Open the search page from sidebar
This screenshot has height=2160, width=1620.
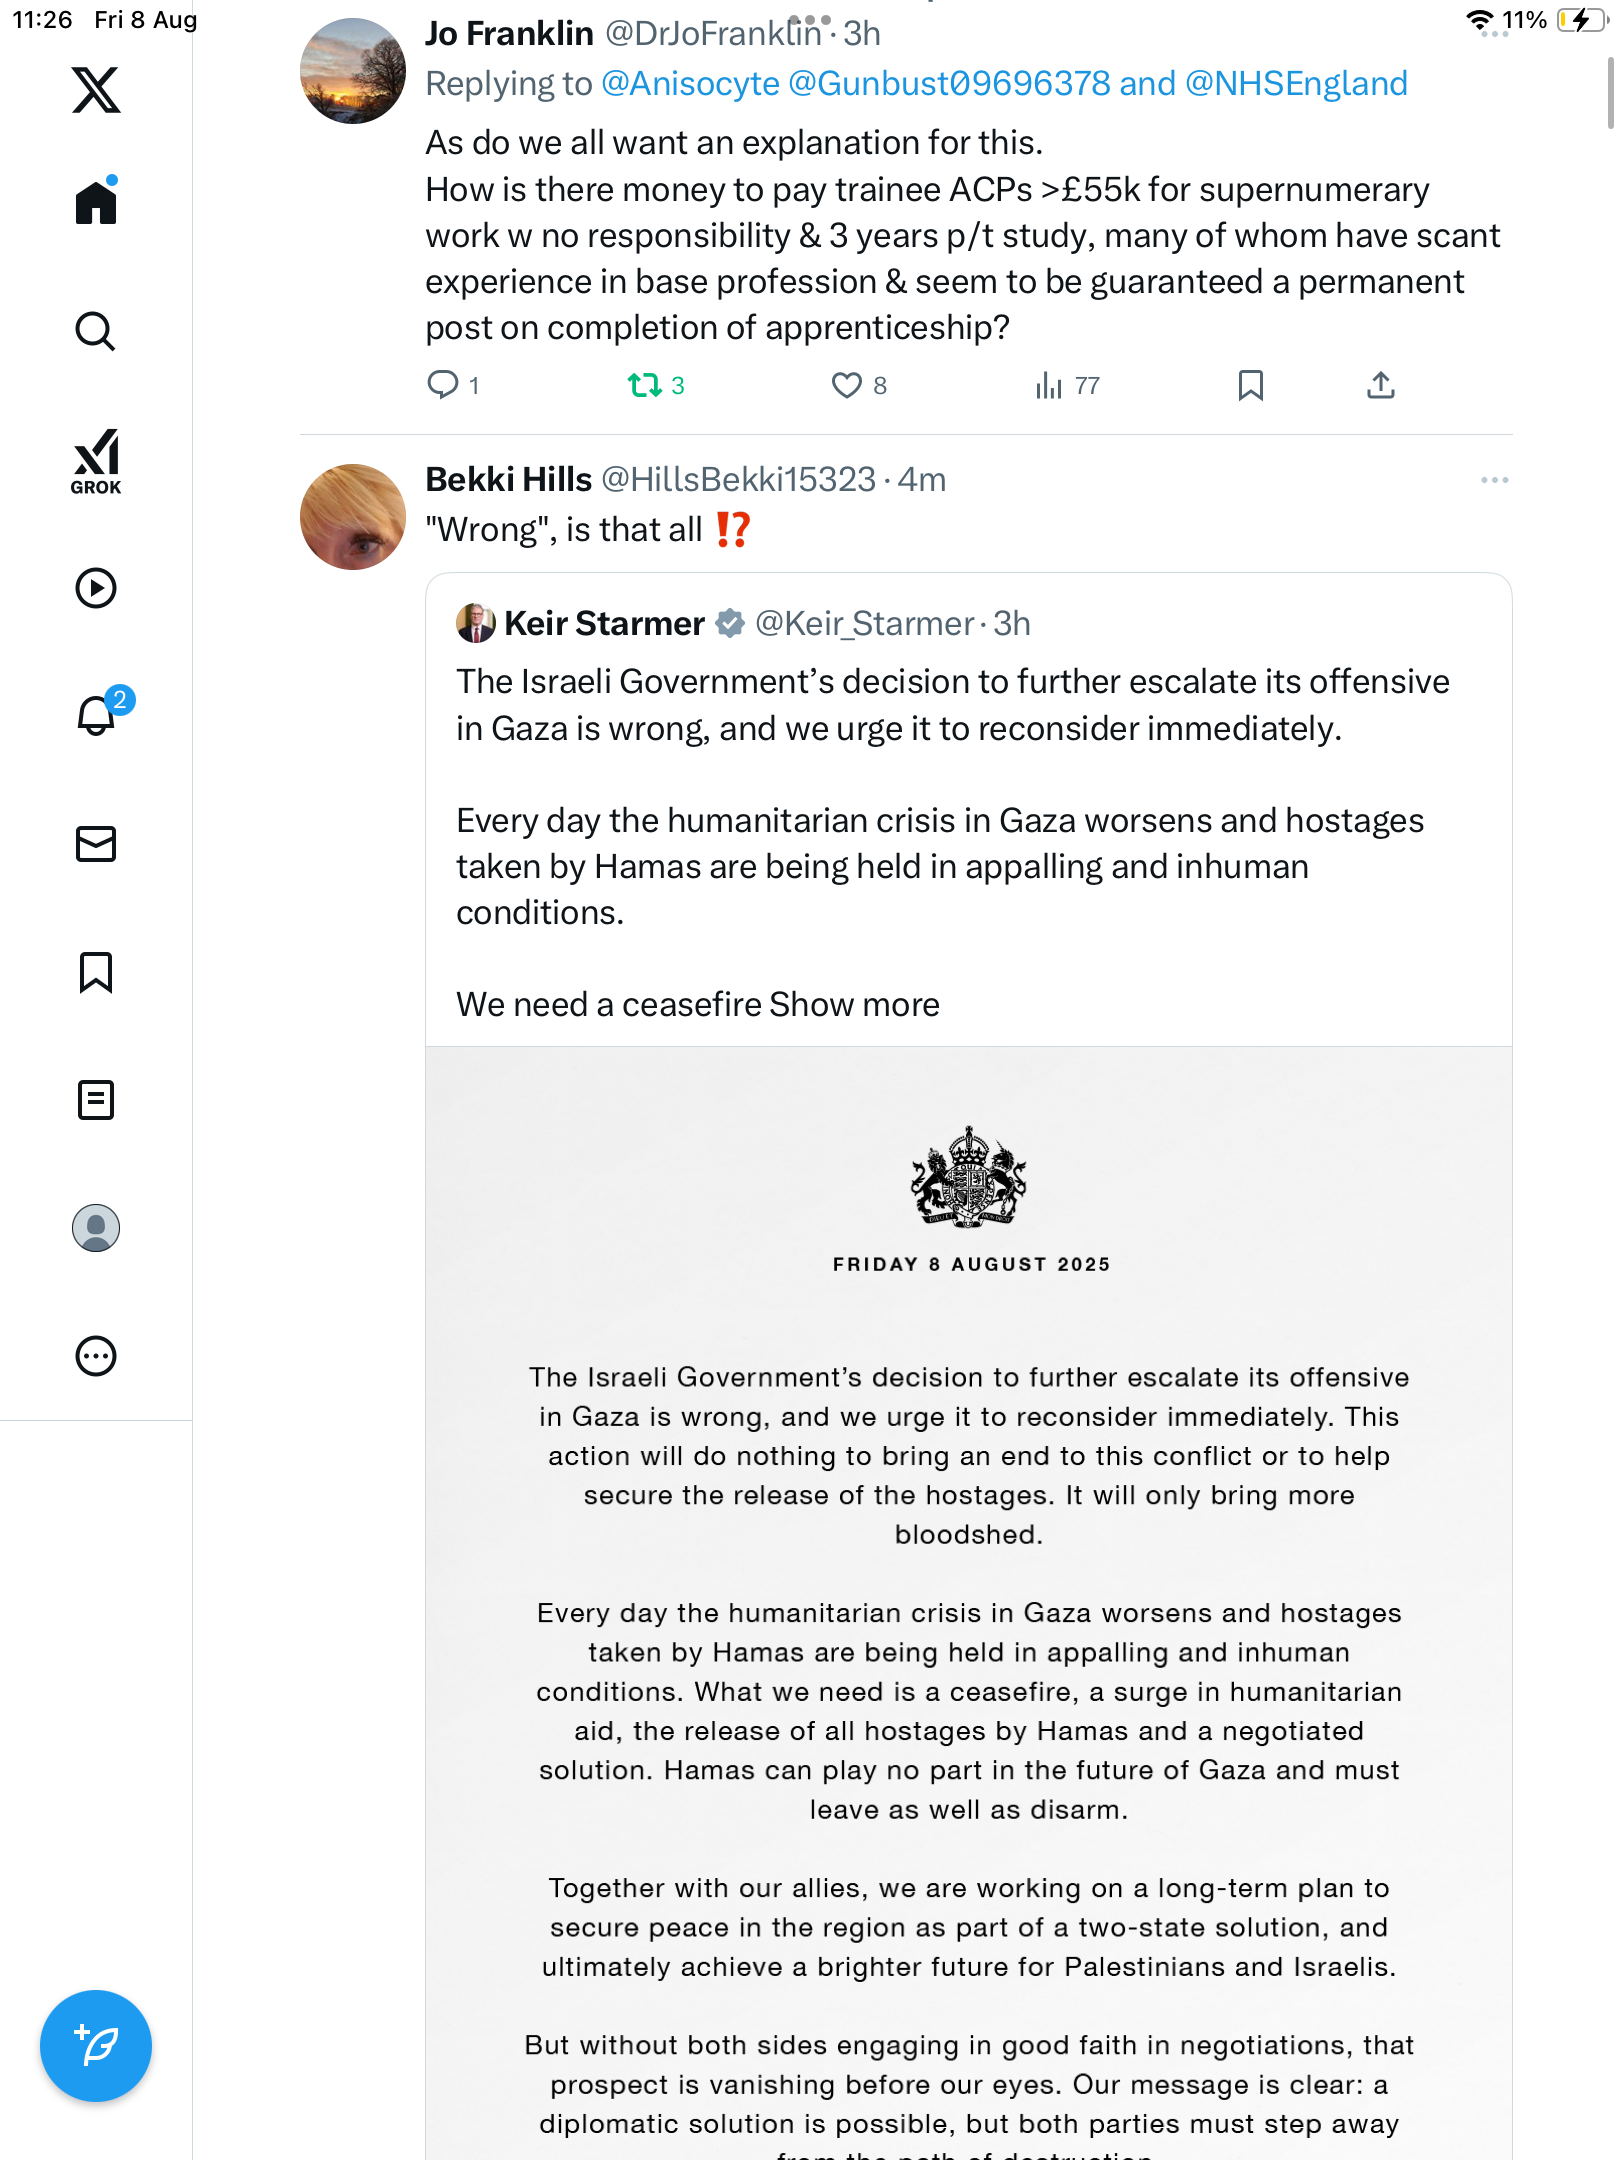pyautogui.click(x=96, y=331)
